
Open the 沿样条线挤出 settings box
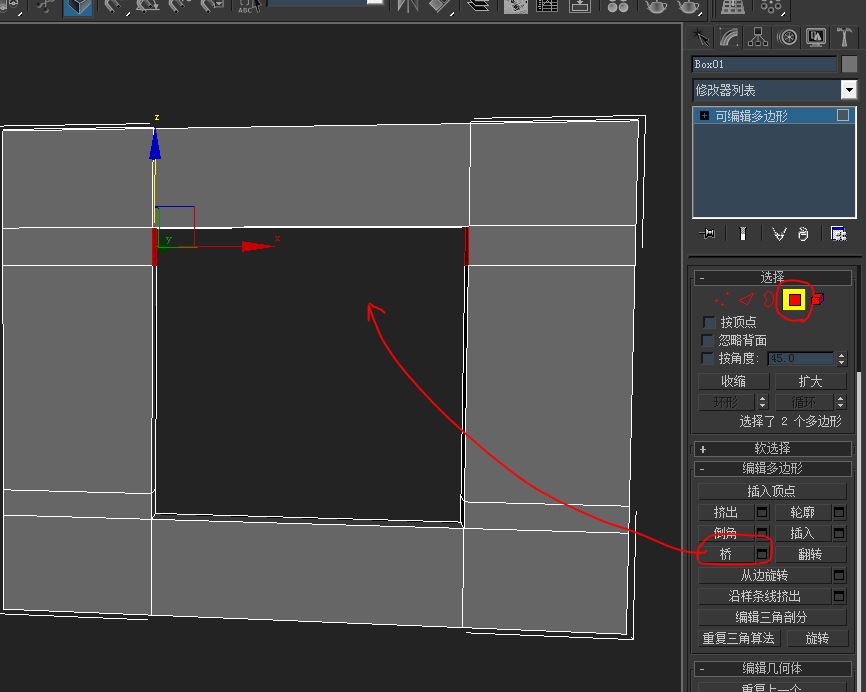[x=839, y=596]
